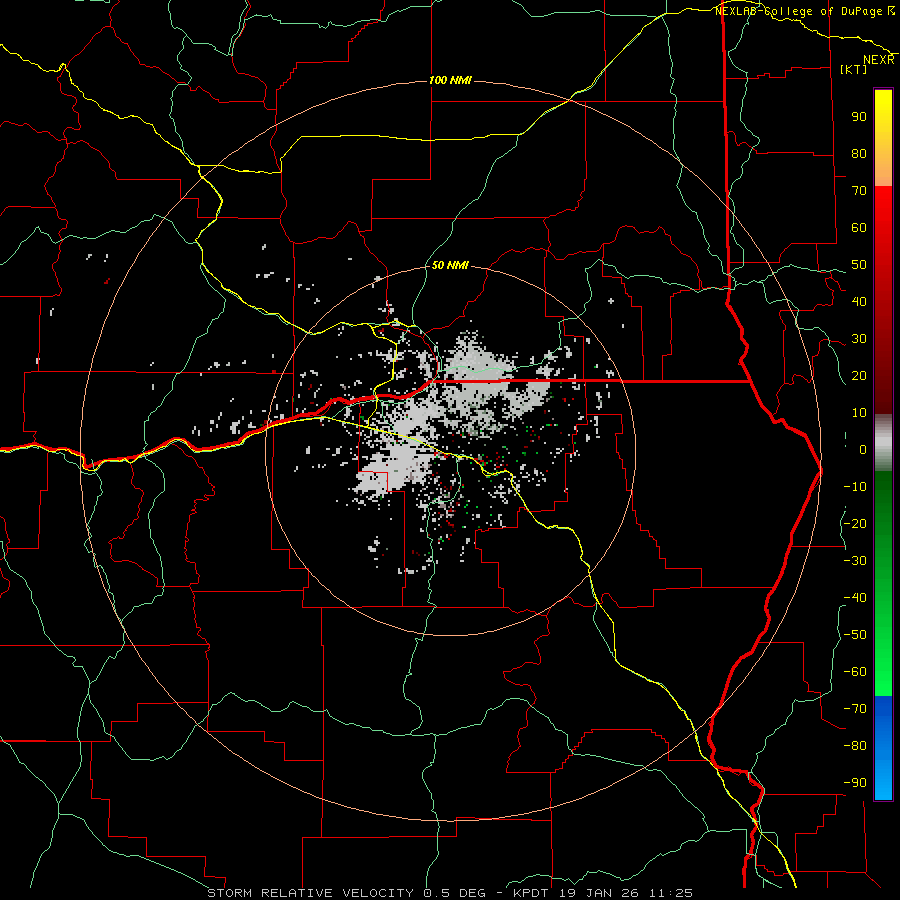This screenshot has height=900, width=900.
Task: Click the 70 value on velocity scale
Action: pos(859,191)
